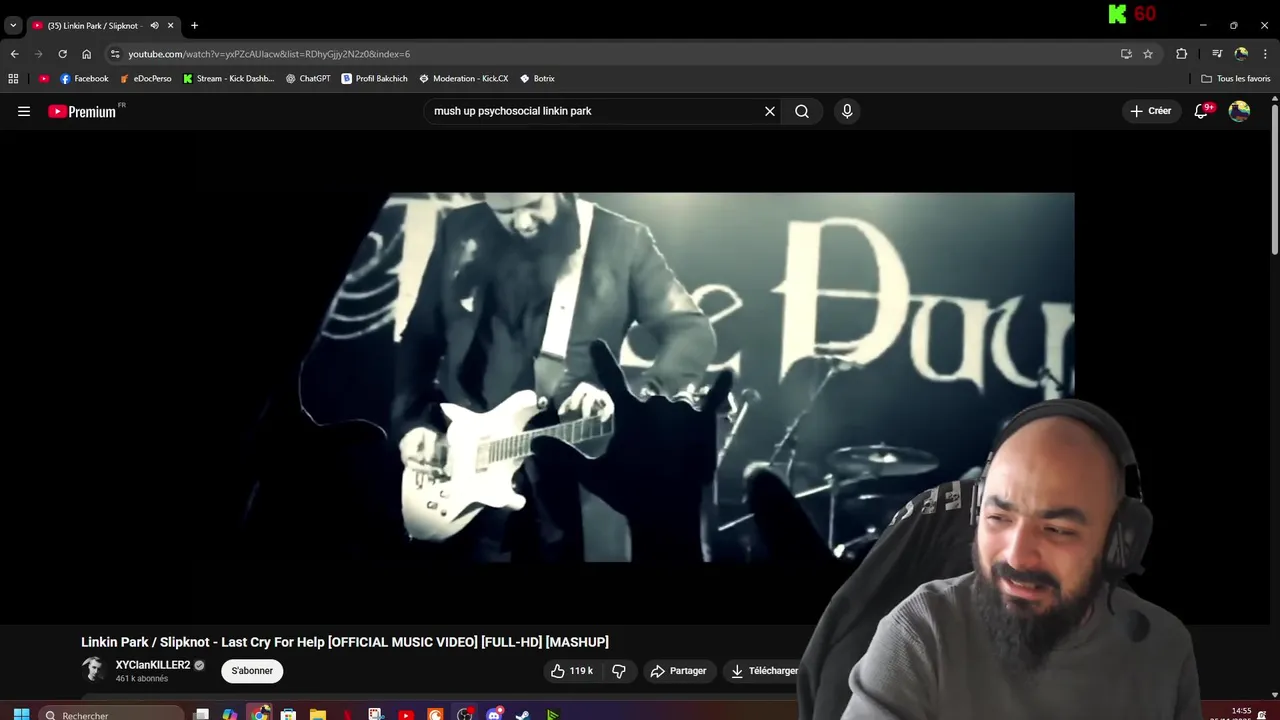Screen dimensions: 1280x720
Task: Open the media controls music icon
Action: click(1217, 54)
